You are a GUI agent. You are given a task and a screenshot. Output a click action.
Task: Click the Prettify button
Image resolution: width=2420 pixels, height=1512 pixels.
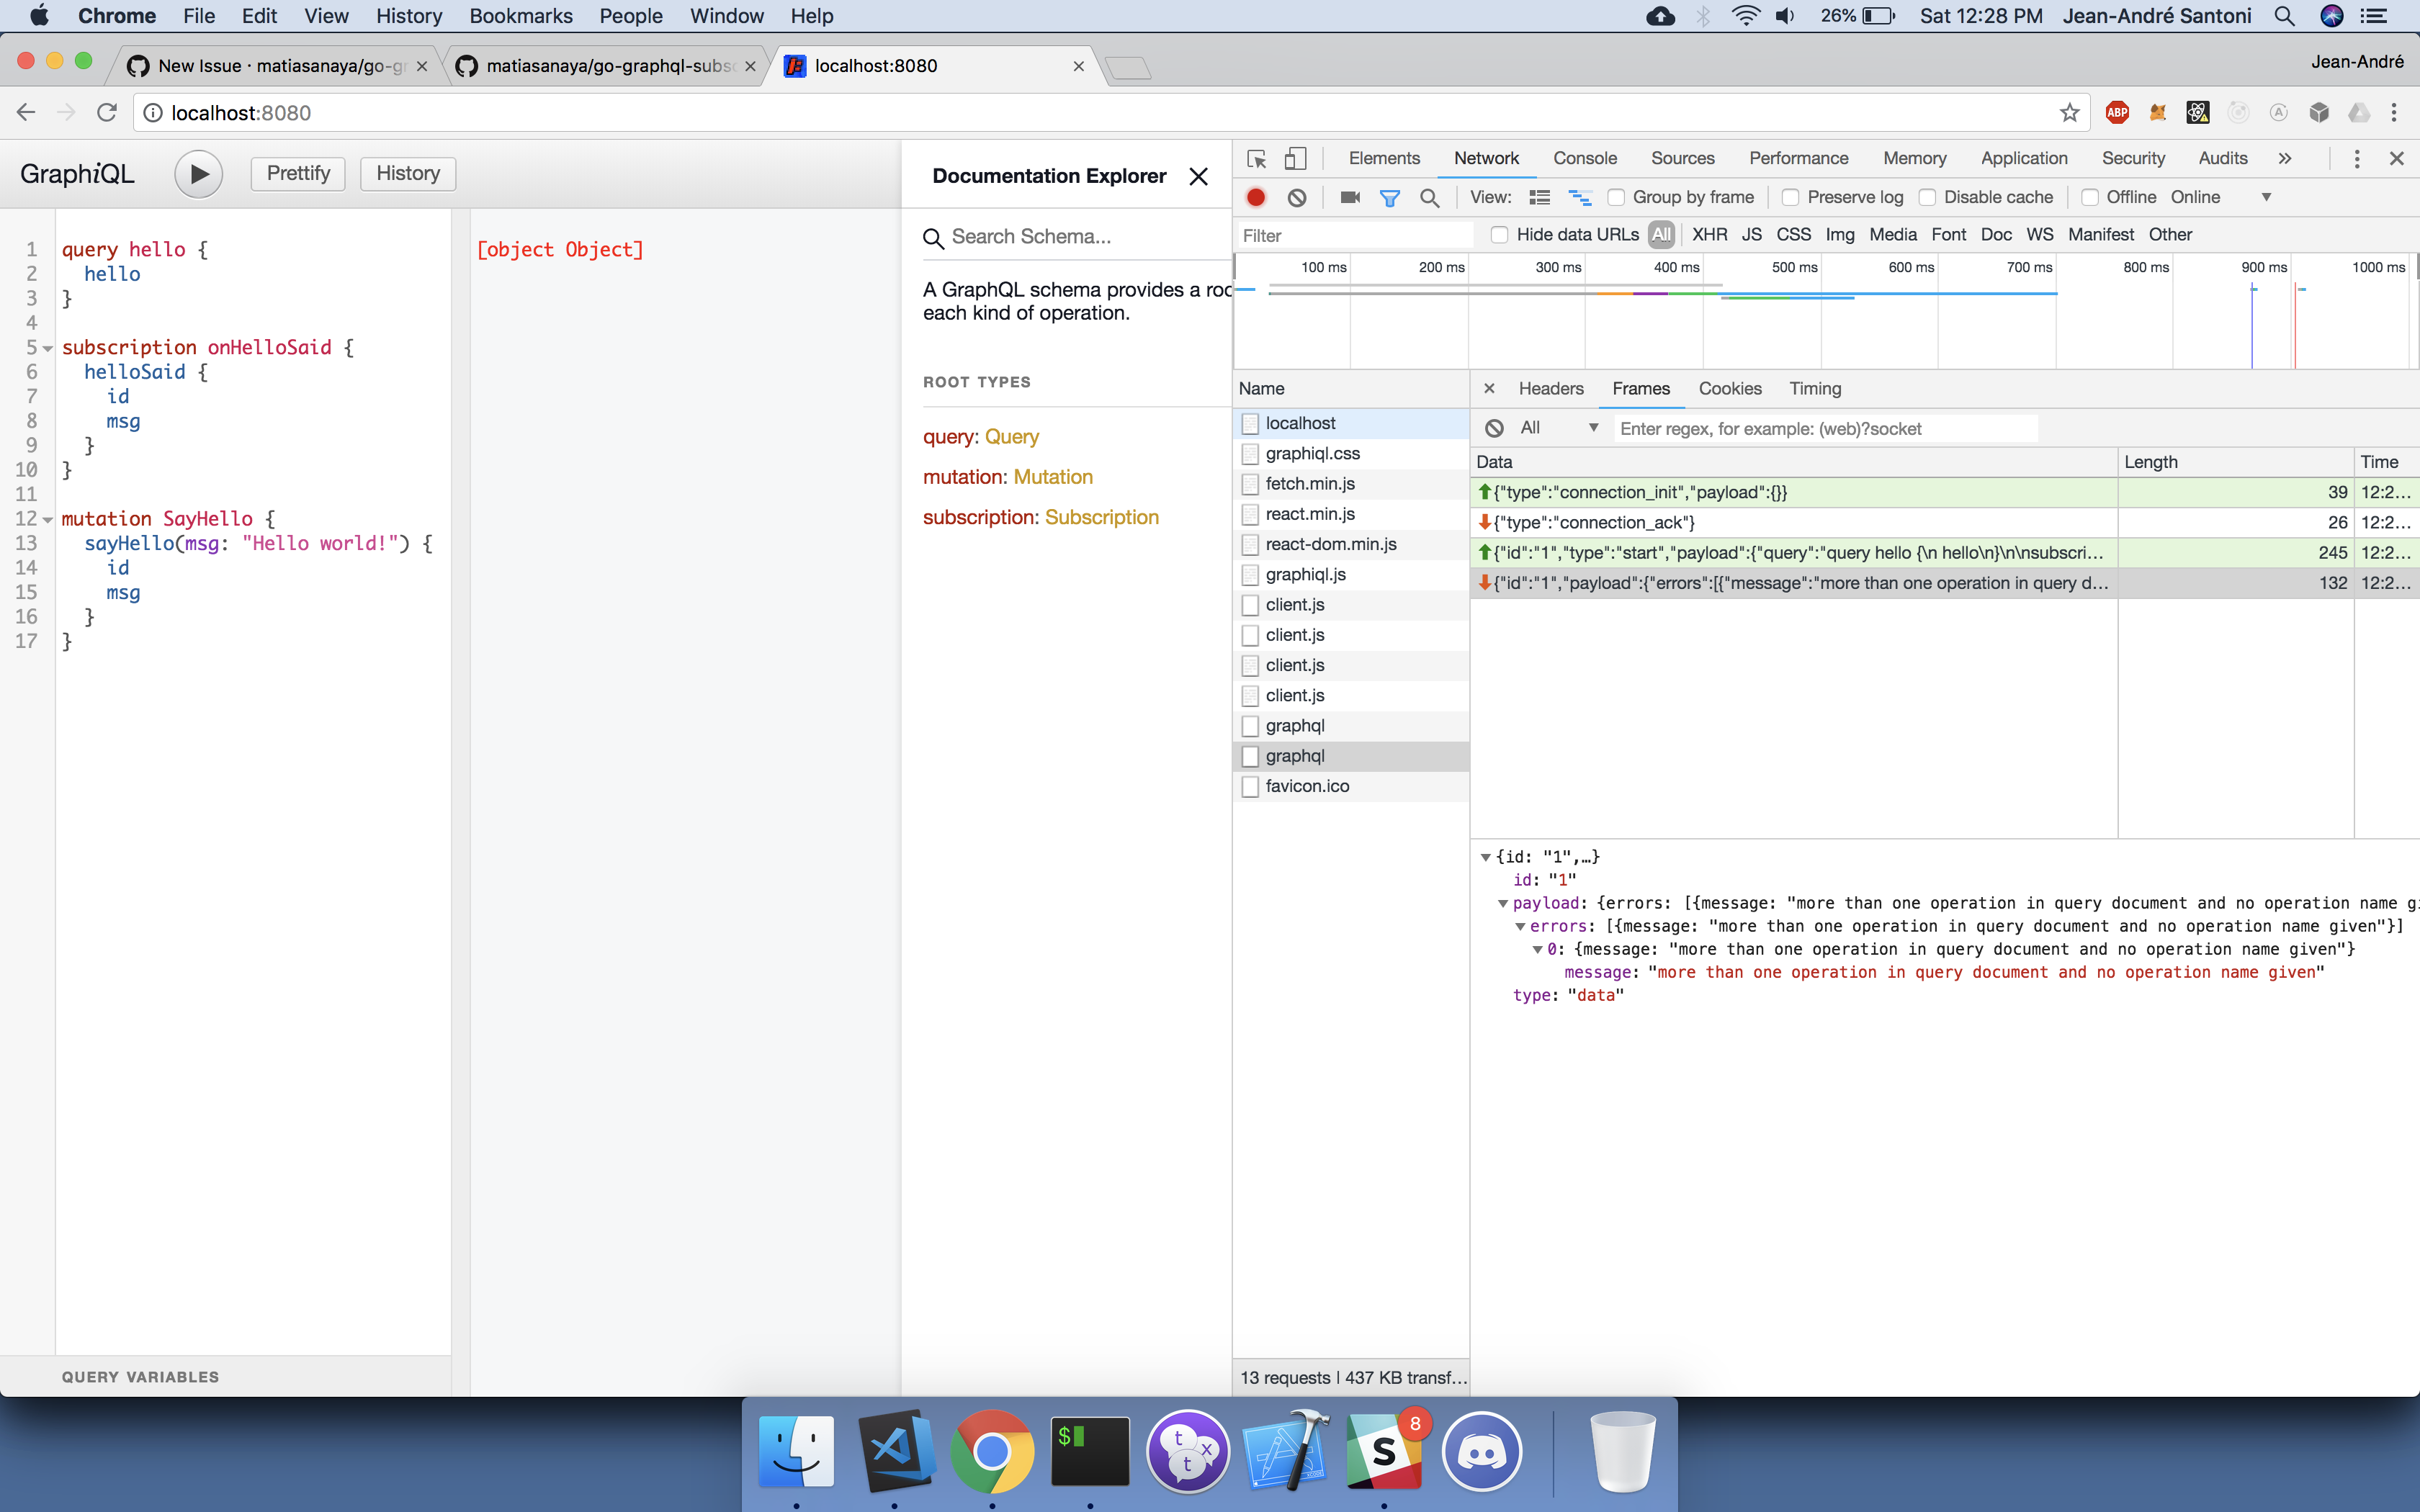pos(298,174)
